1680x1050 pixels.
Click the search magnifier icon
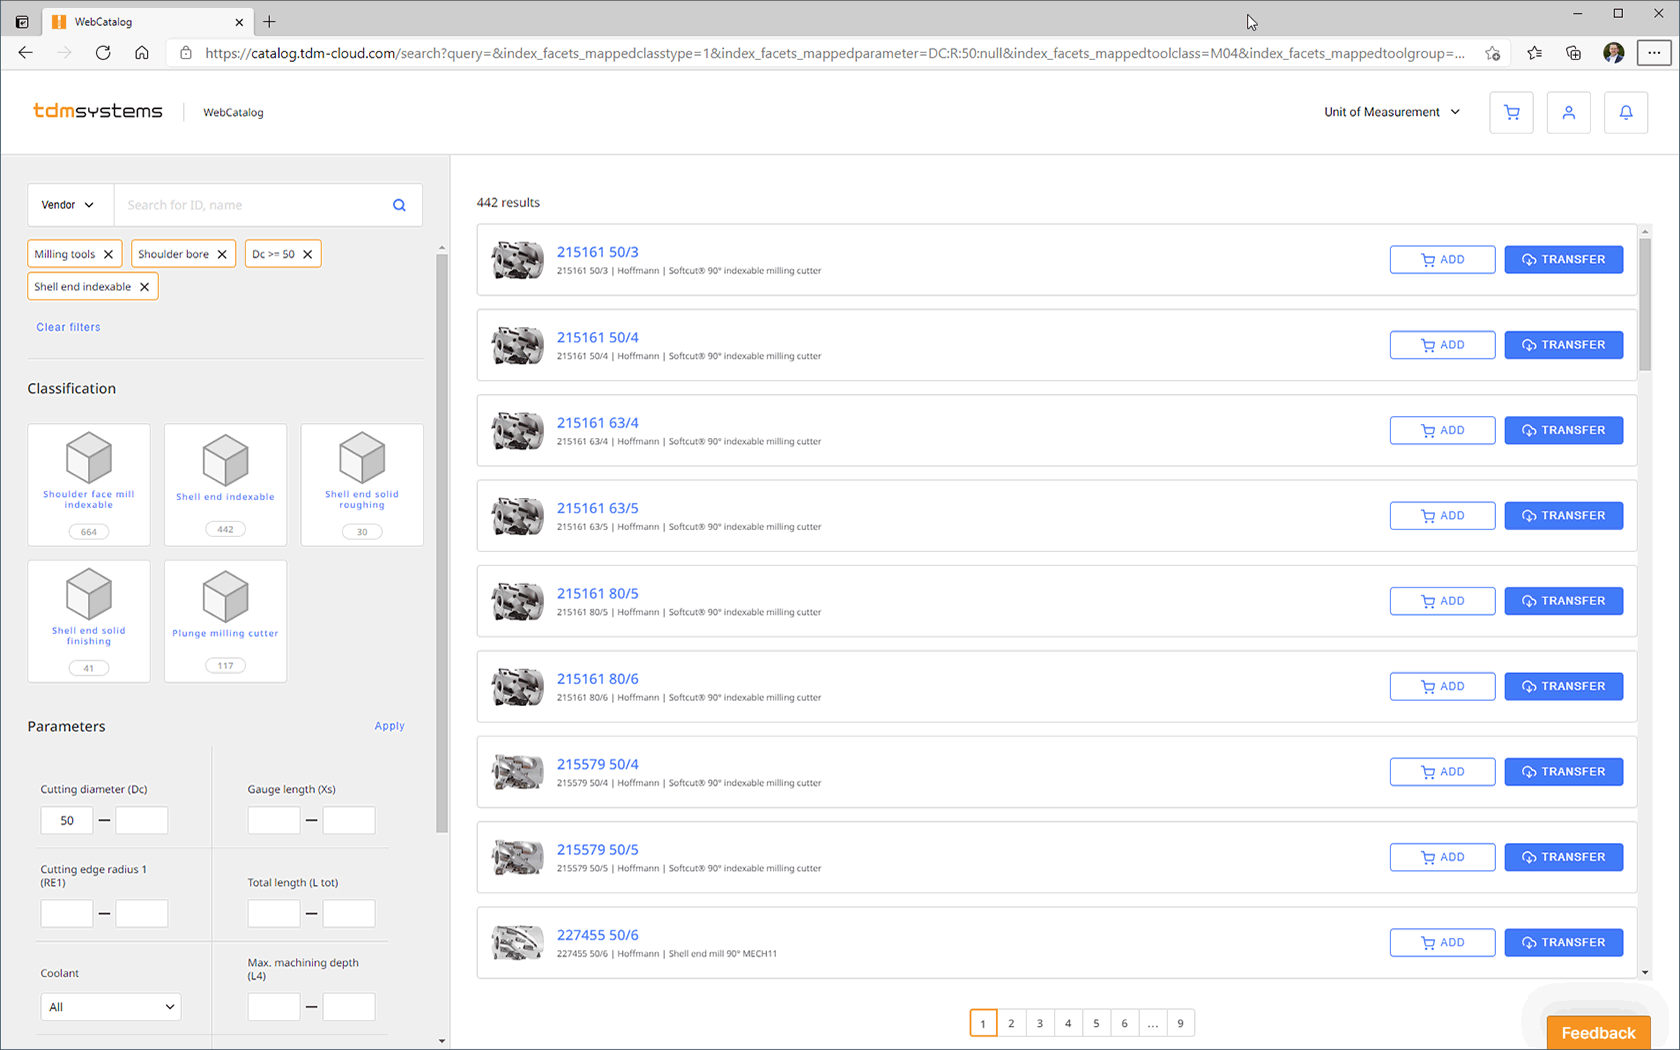(399, 205)
